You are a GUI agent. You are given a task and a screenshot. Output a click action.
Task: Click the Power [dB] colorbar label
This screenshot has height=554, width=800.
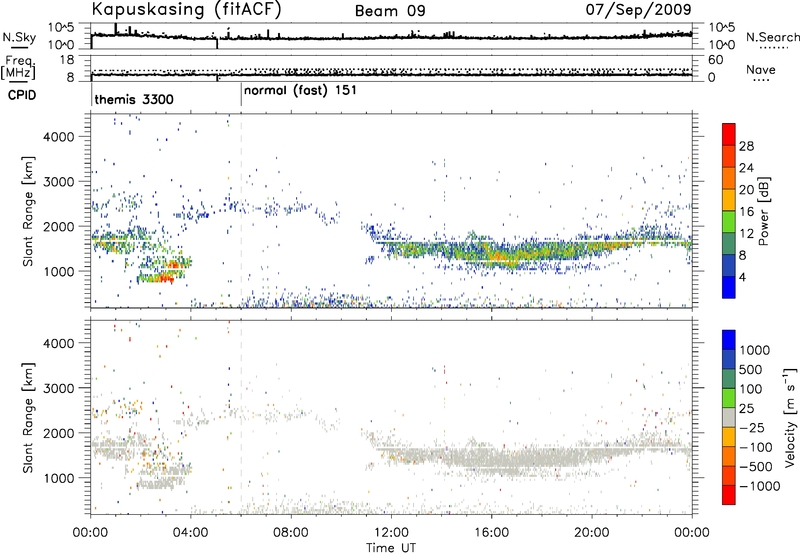coord(764,211)
